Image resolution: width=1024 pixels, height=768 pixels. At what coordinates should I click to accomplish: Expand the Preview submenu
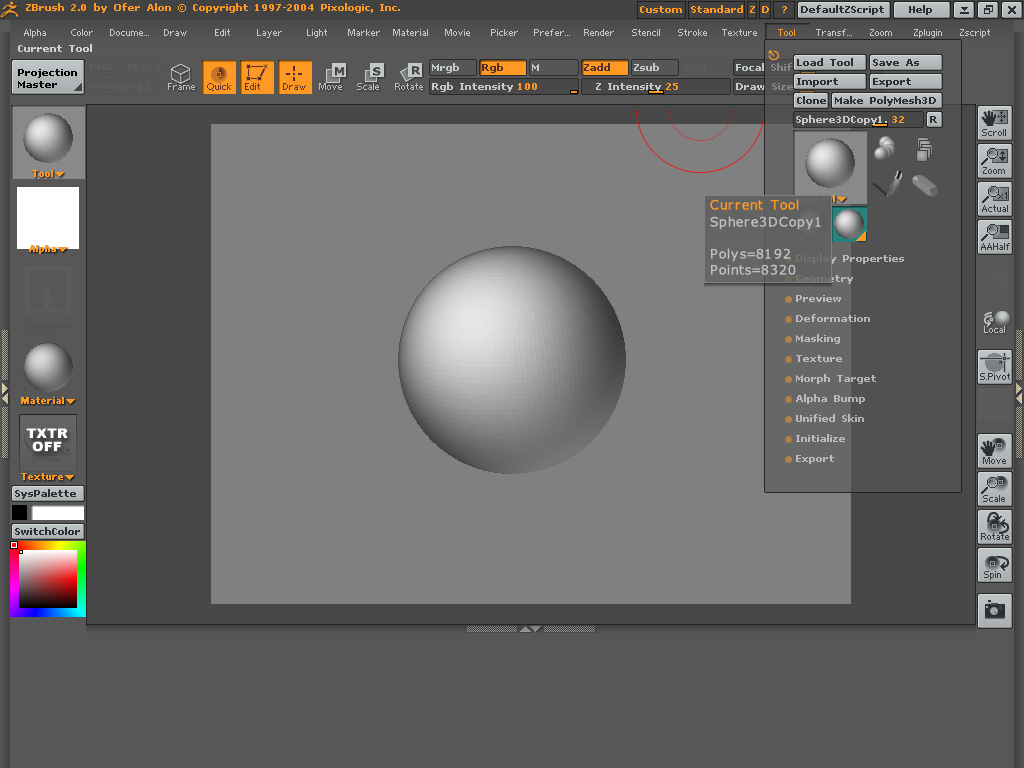click(818, 298)
